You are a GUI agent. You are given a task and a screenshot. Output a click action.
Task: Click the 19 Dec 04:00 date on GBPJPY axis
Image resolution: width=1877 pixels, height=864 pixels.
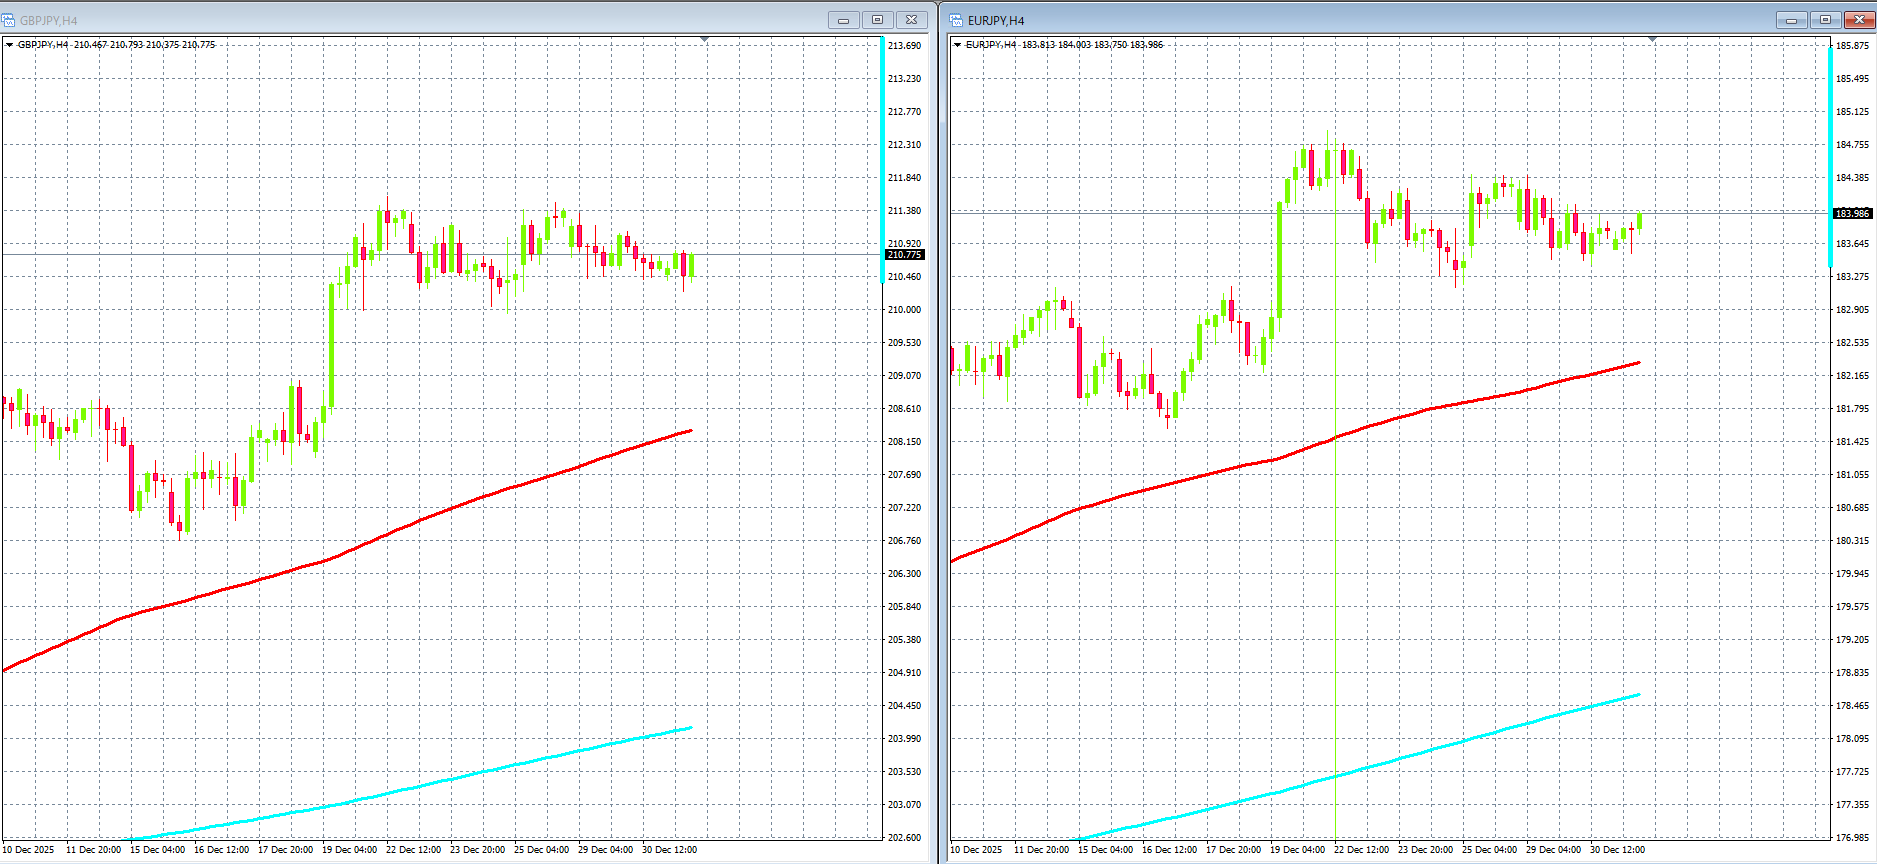click(349, 850)
